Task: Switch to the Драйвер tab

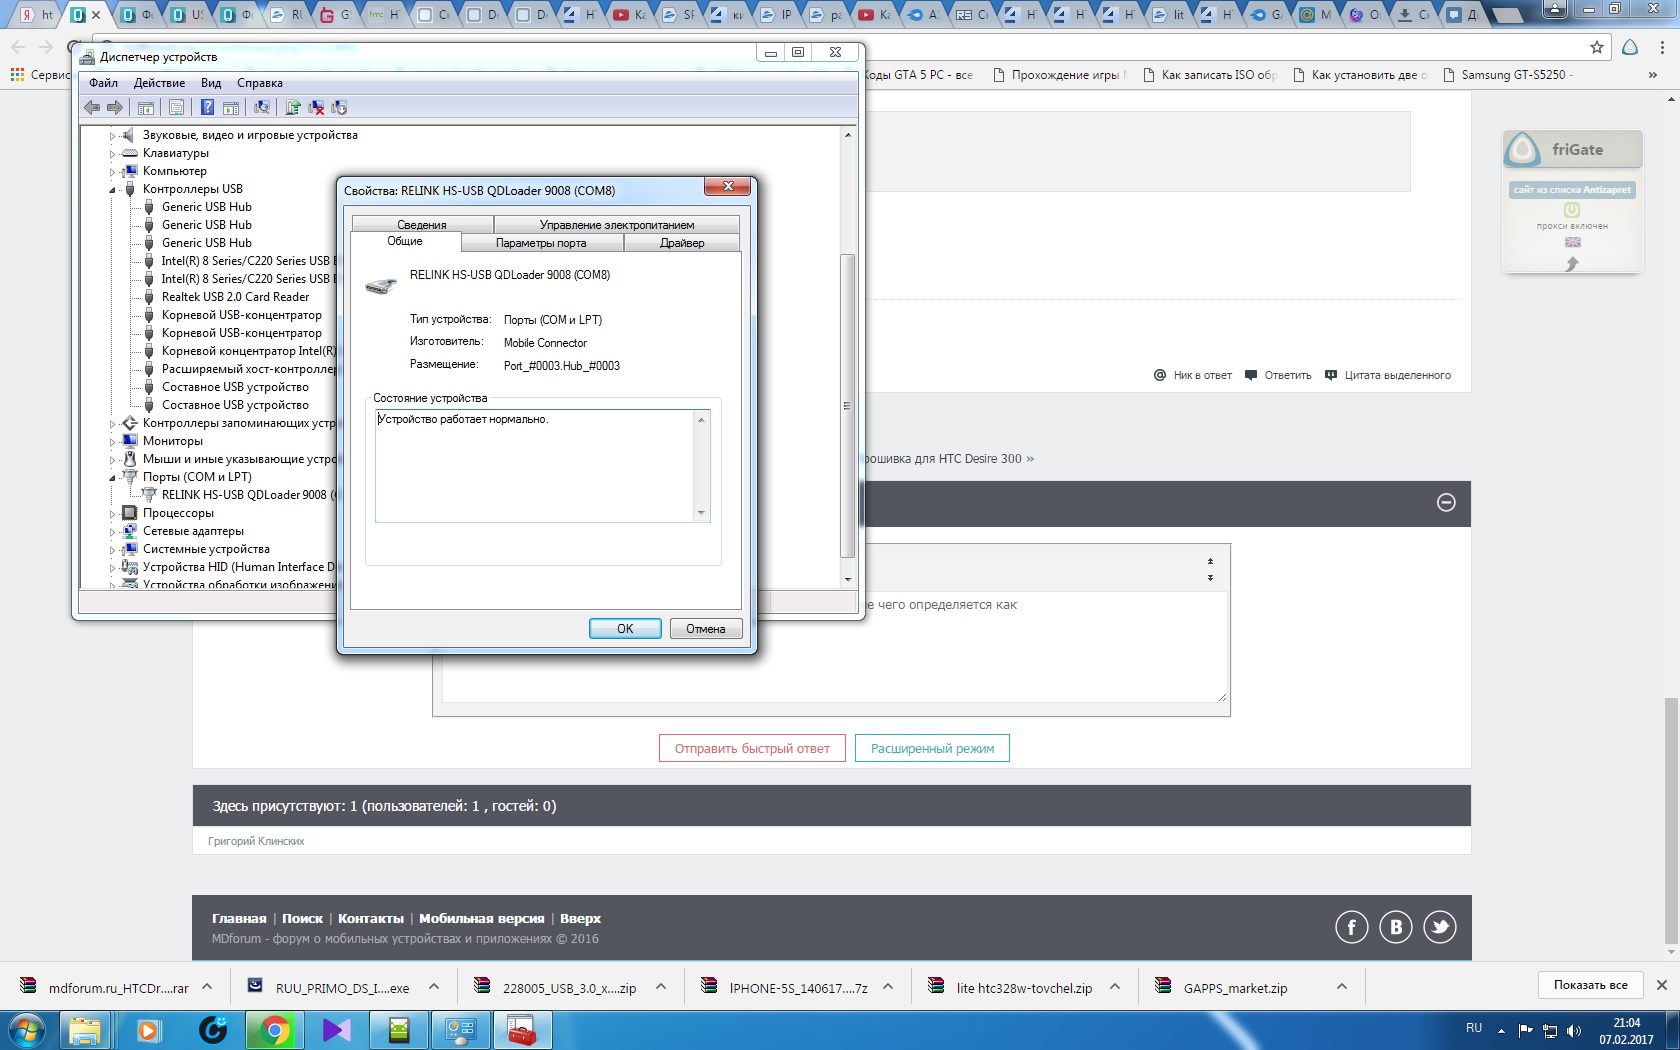Action: click(681, 243)
